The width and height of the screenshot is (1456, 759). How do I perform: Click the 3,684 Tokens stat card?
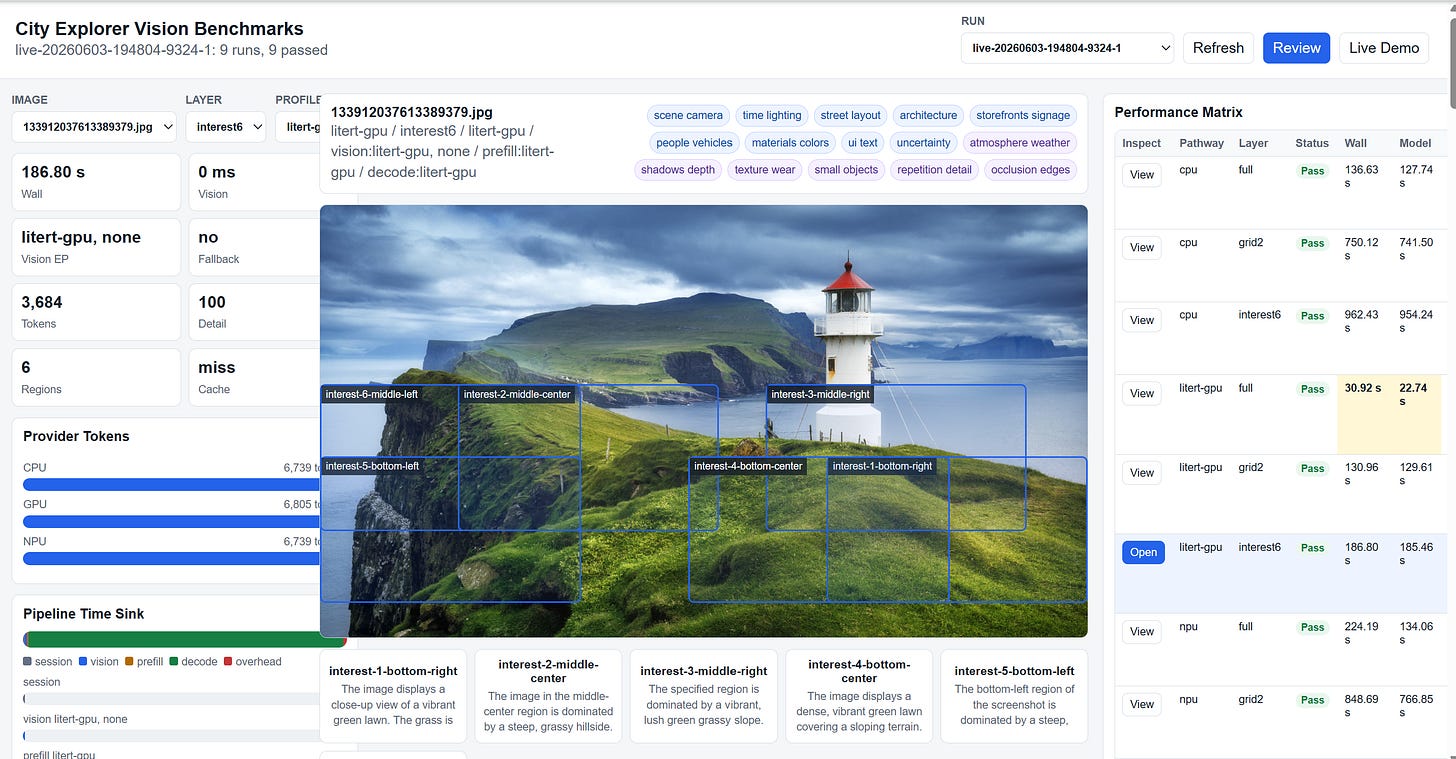[x=96, y=312]
